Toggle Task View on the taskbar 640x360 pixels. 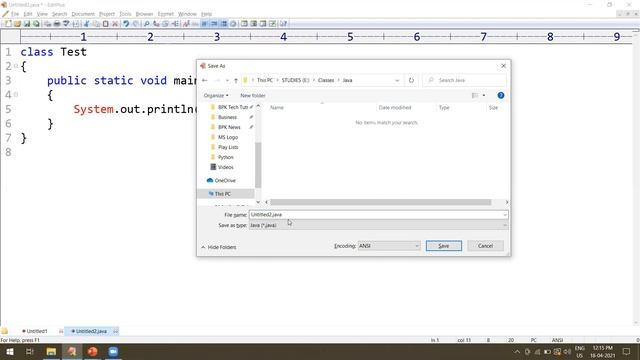tap(29, 351)
